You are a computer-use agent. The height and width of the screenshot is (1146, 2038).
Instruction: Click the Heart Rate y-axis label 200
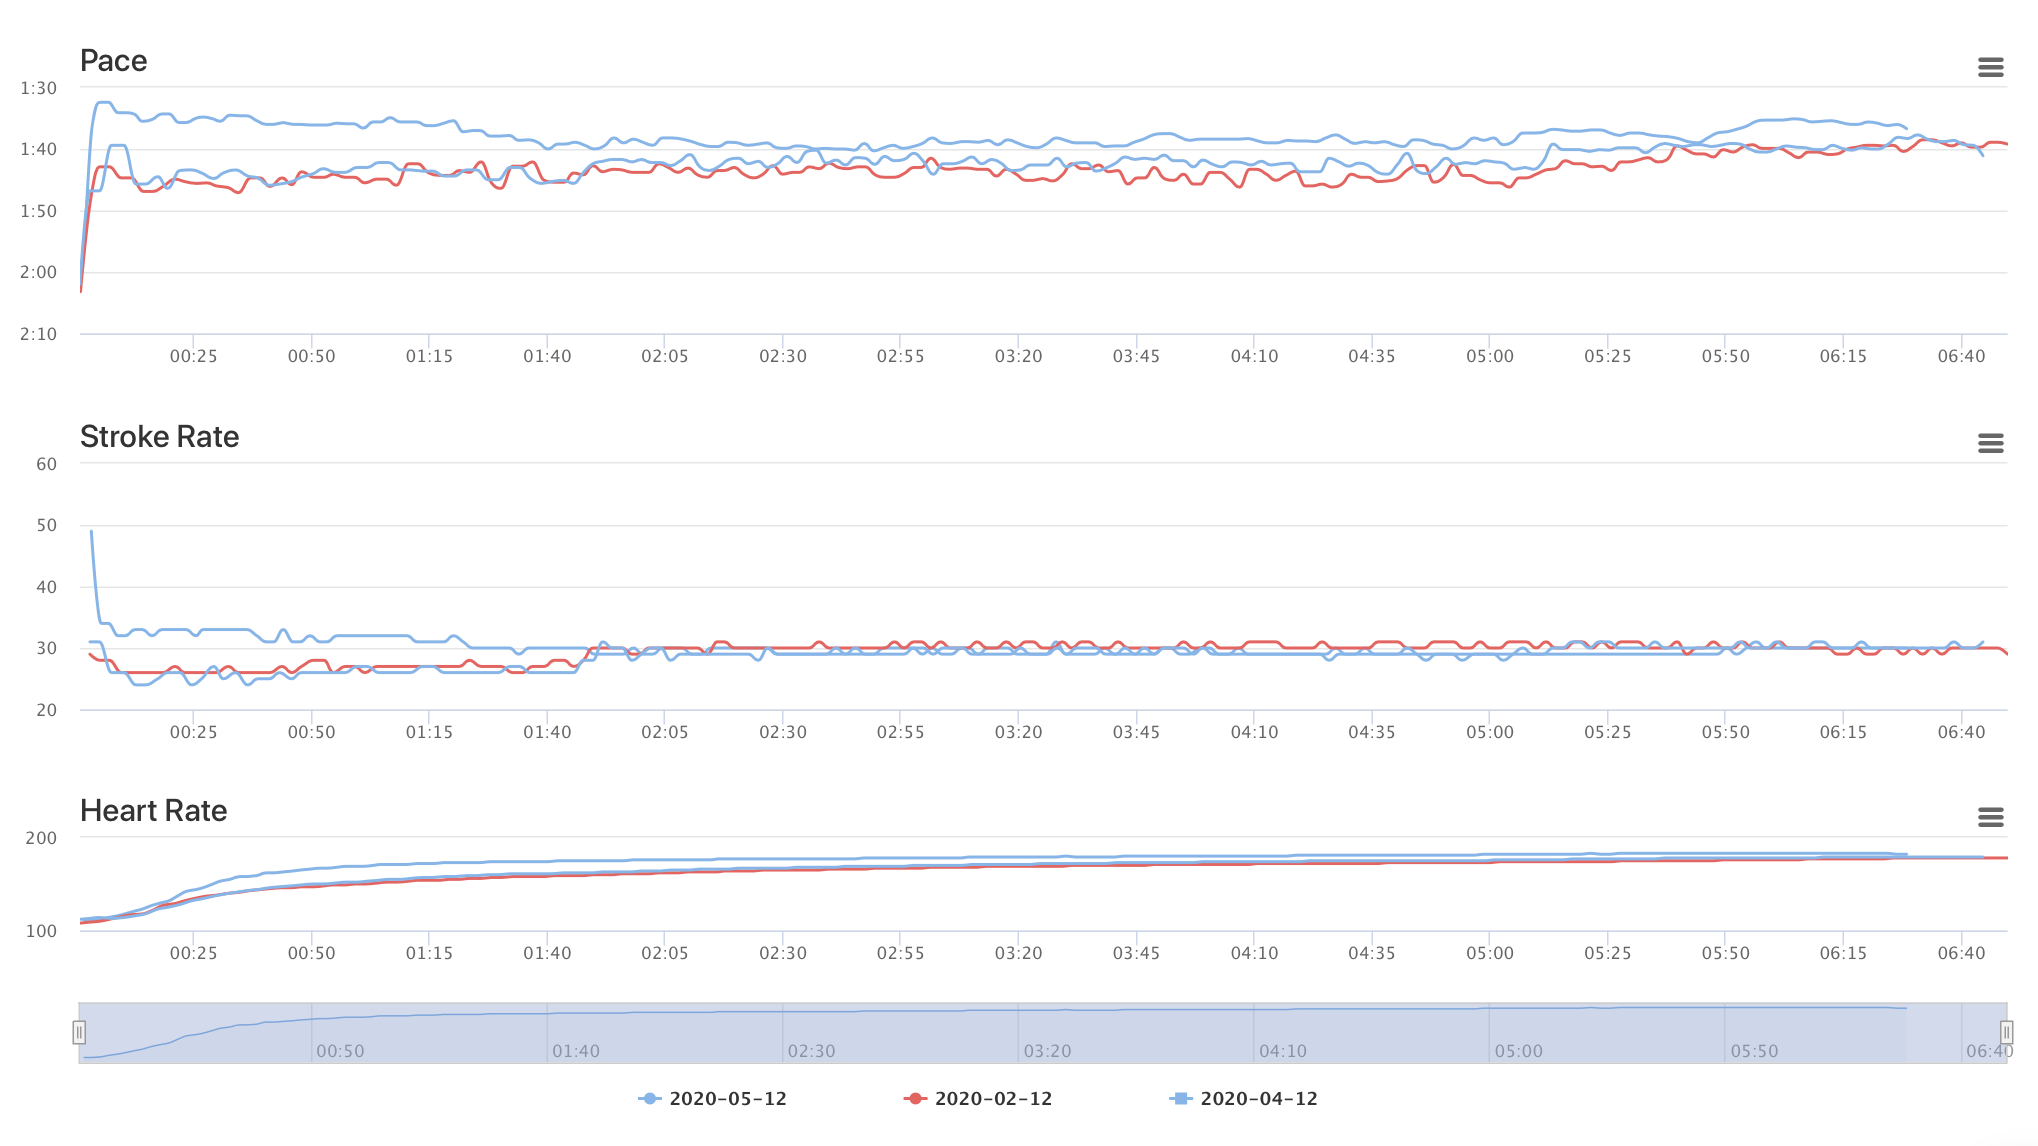(x=41, y=838)
